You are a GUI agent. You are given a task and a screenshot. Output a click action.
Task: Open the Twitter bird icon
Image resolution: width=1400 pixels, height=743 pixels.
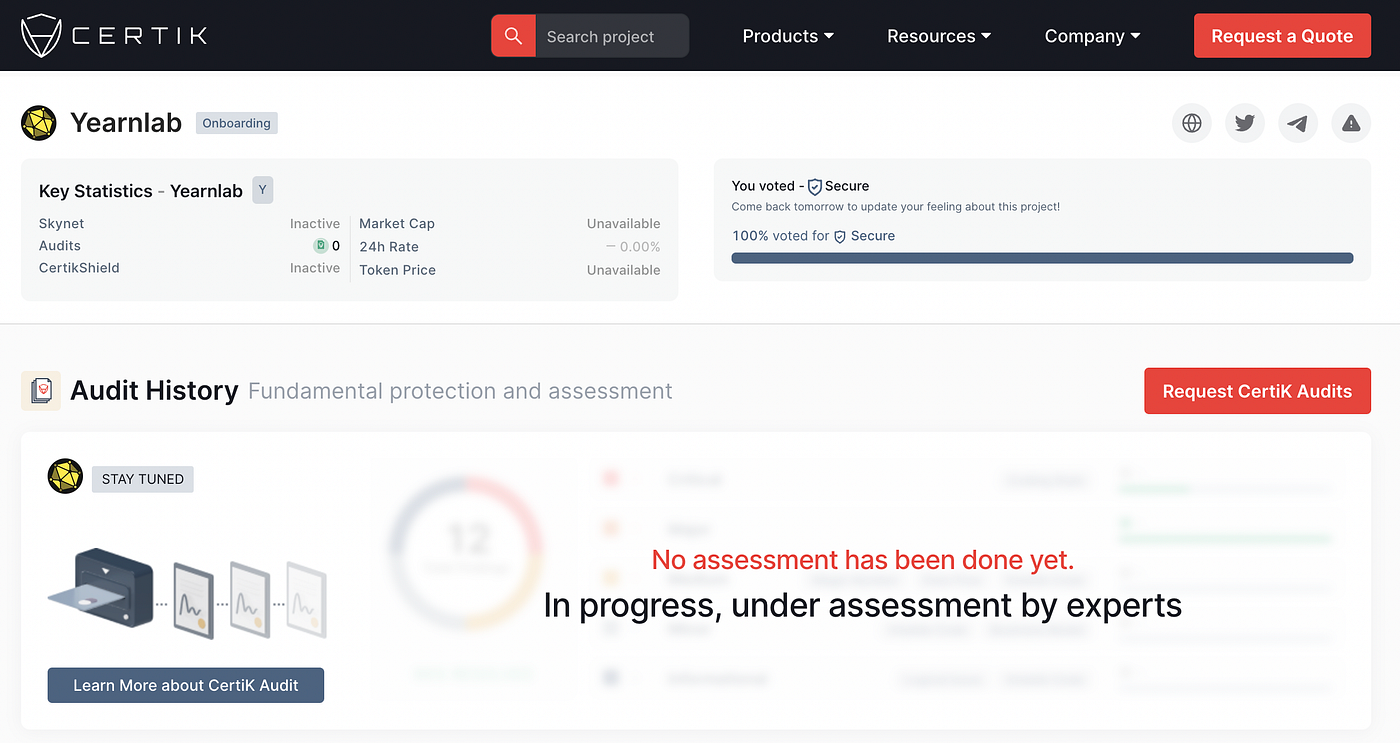tap(1244, 123)
